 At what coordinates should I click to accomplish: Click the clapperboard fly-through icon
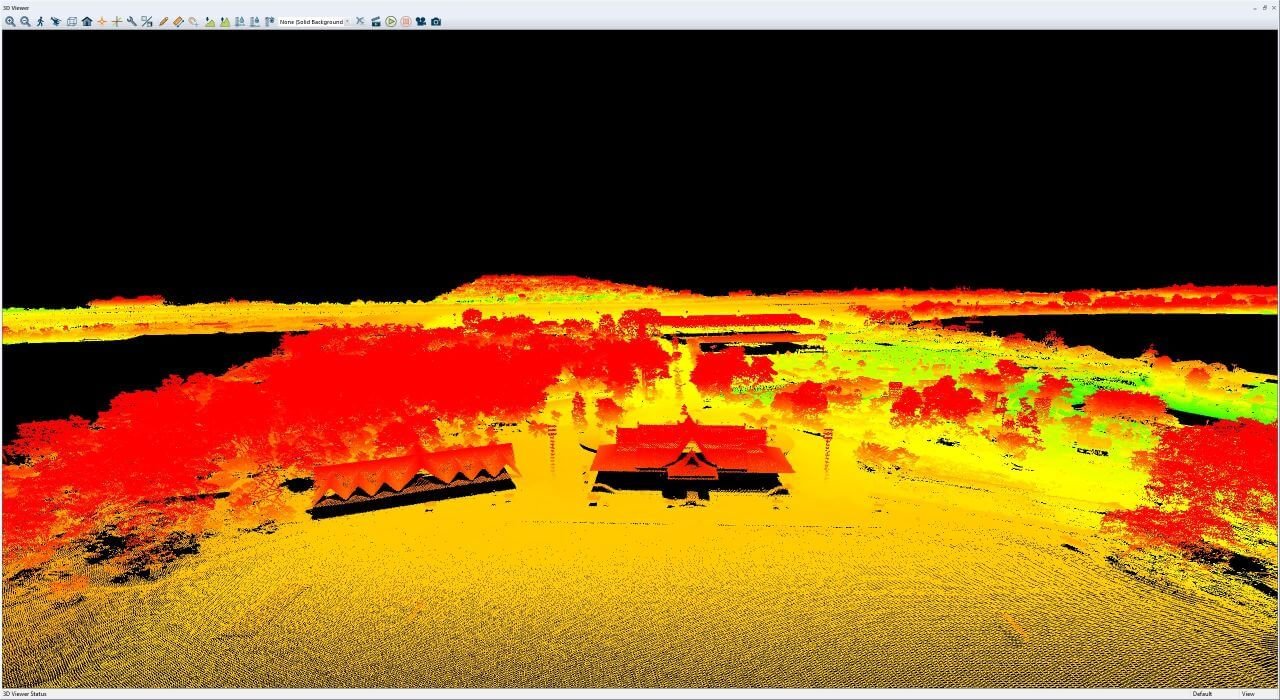click(x=376, y=21)
